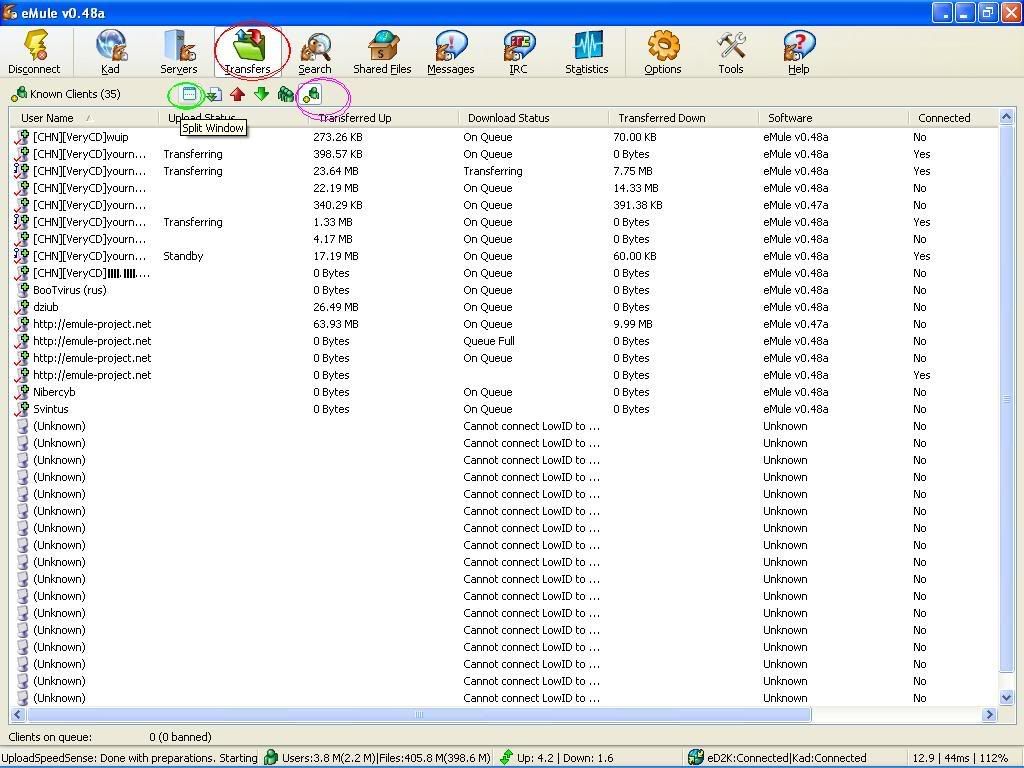Open the Messages window
Viewport: 1024px width, 768px height.
450,52
